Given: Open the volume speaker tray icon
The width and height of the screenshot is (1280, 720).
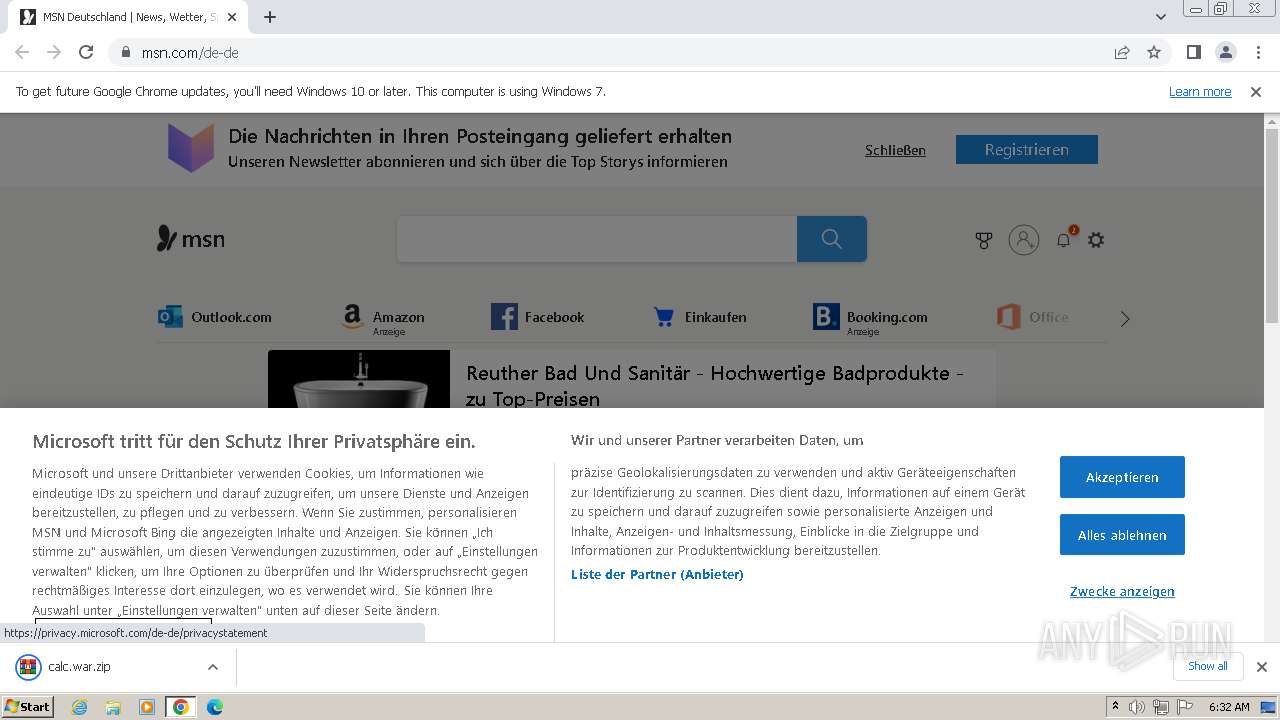Looking at the screenshot, I should coord(1137,707).
